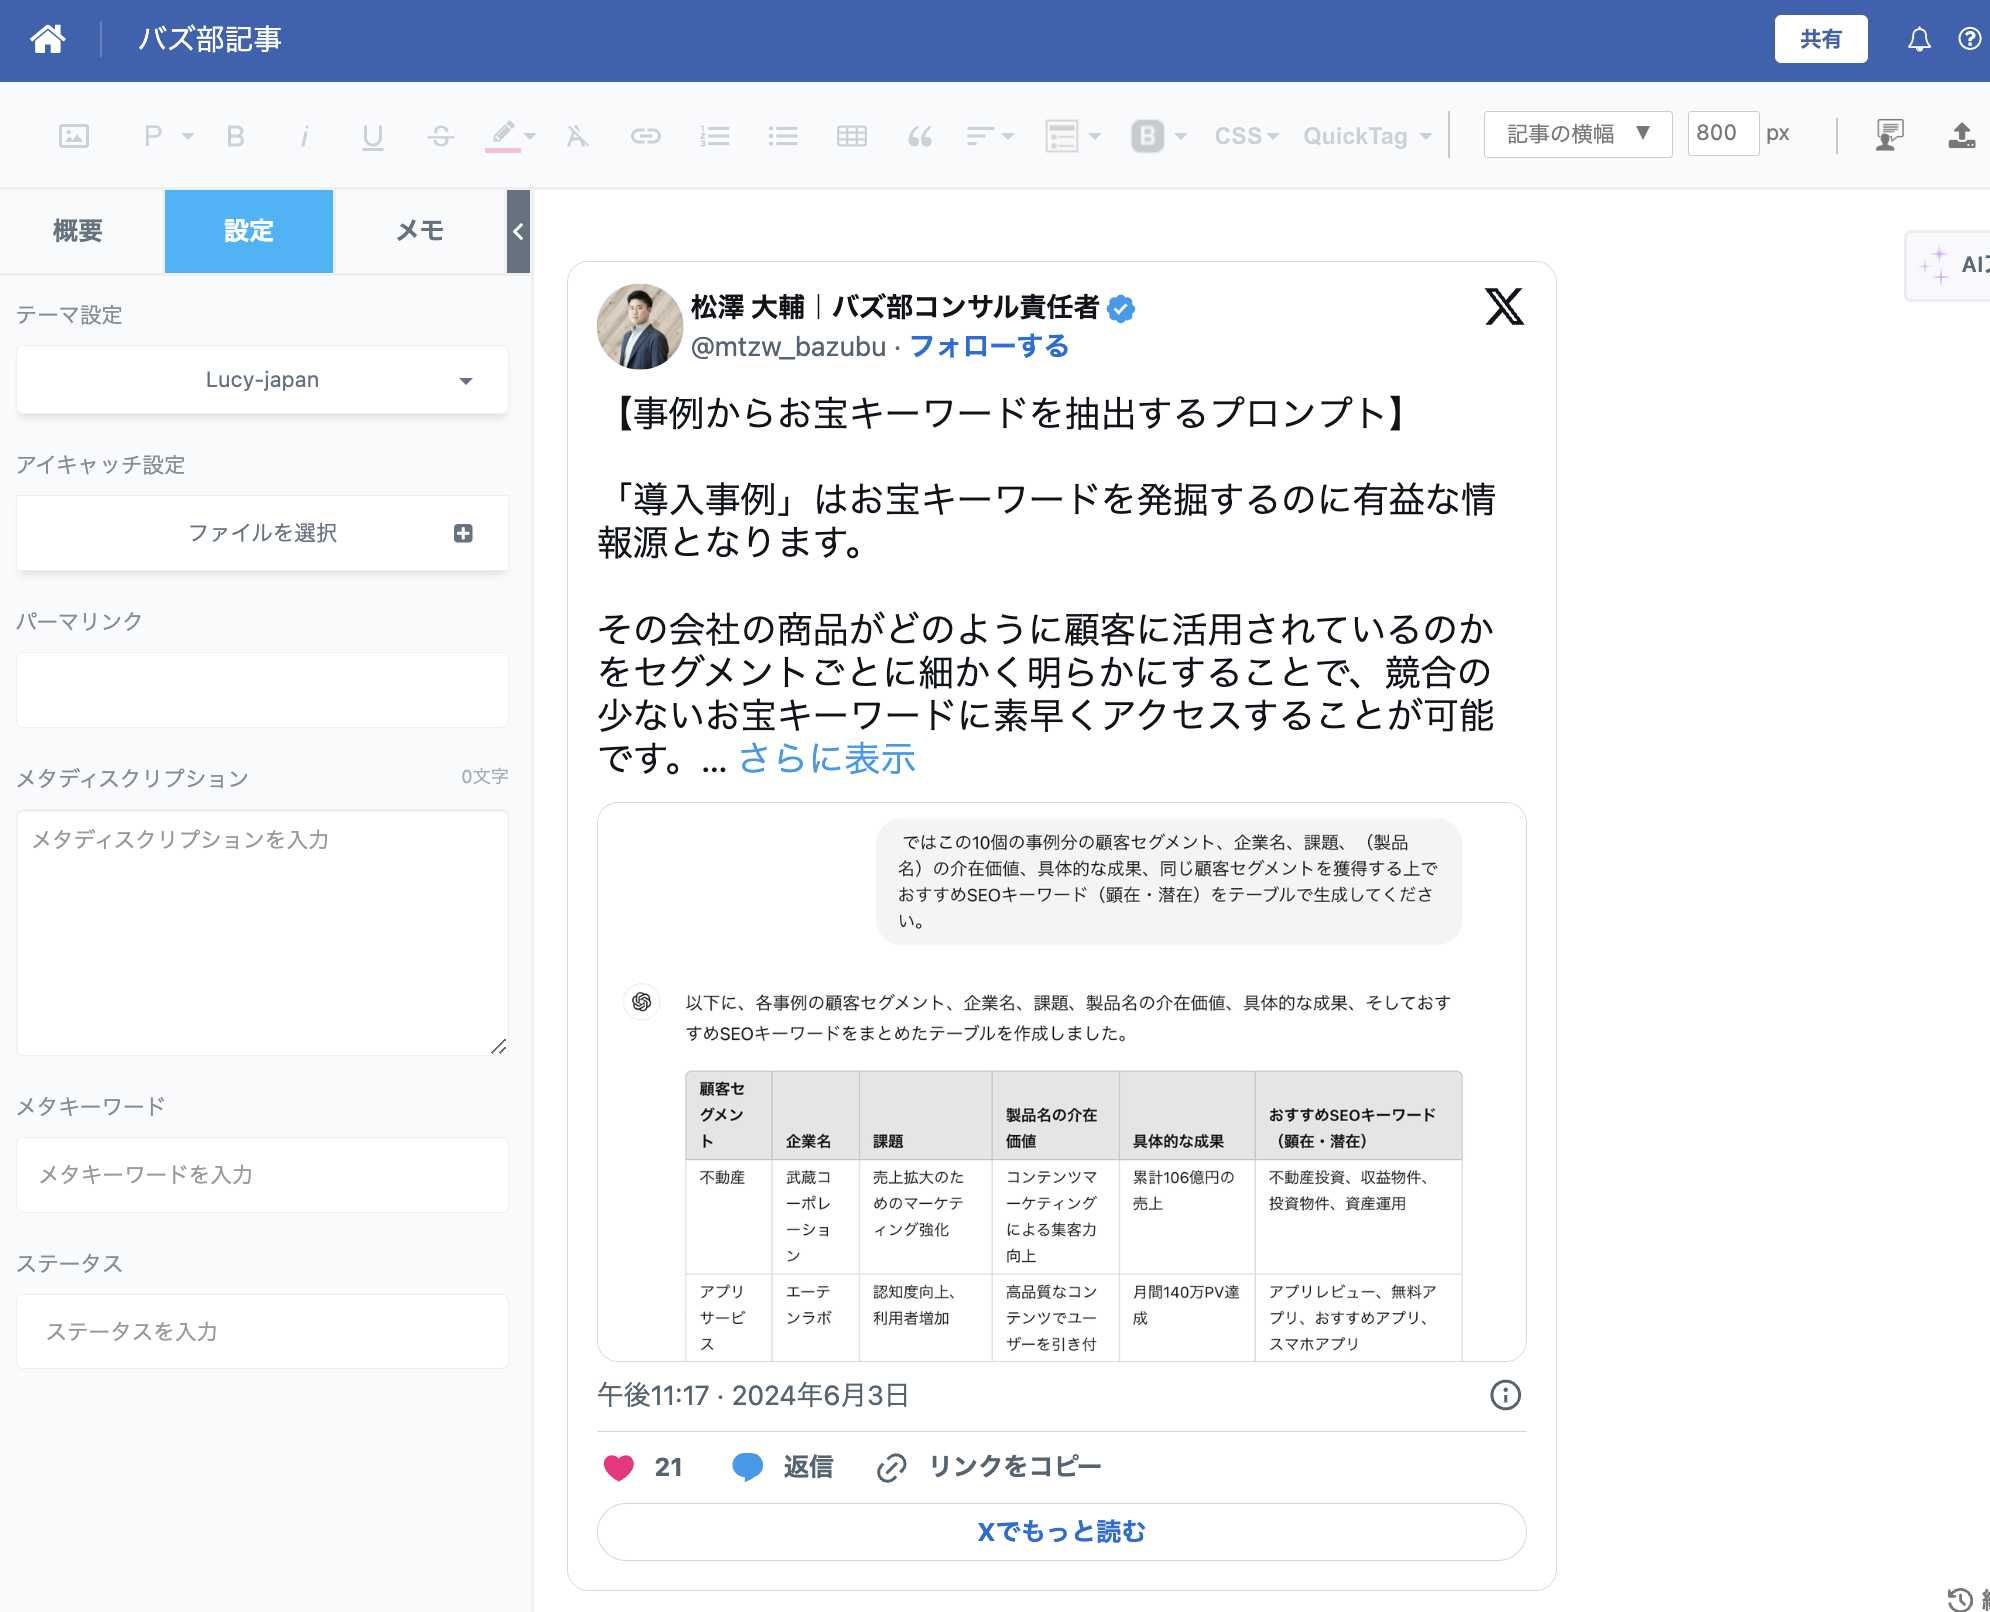
Task: Open the Lucy-japan theme dropdown
Action: [262, 380]
